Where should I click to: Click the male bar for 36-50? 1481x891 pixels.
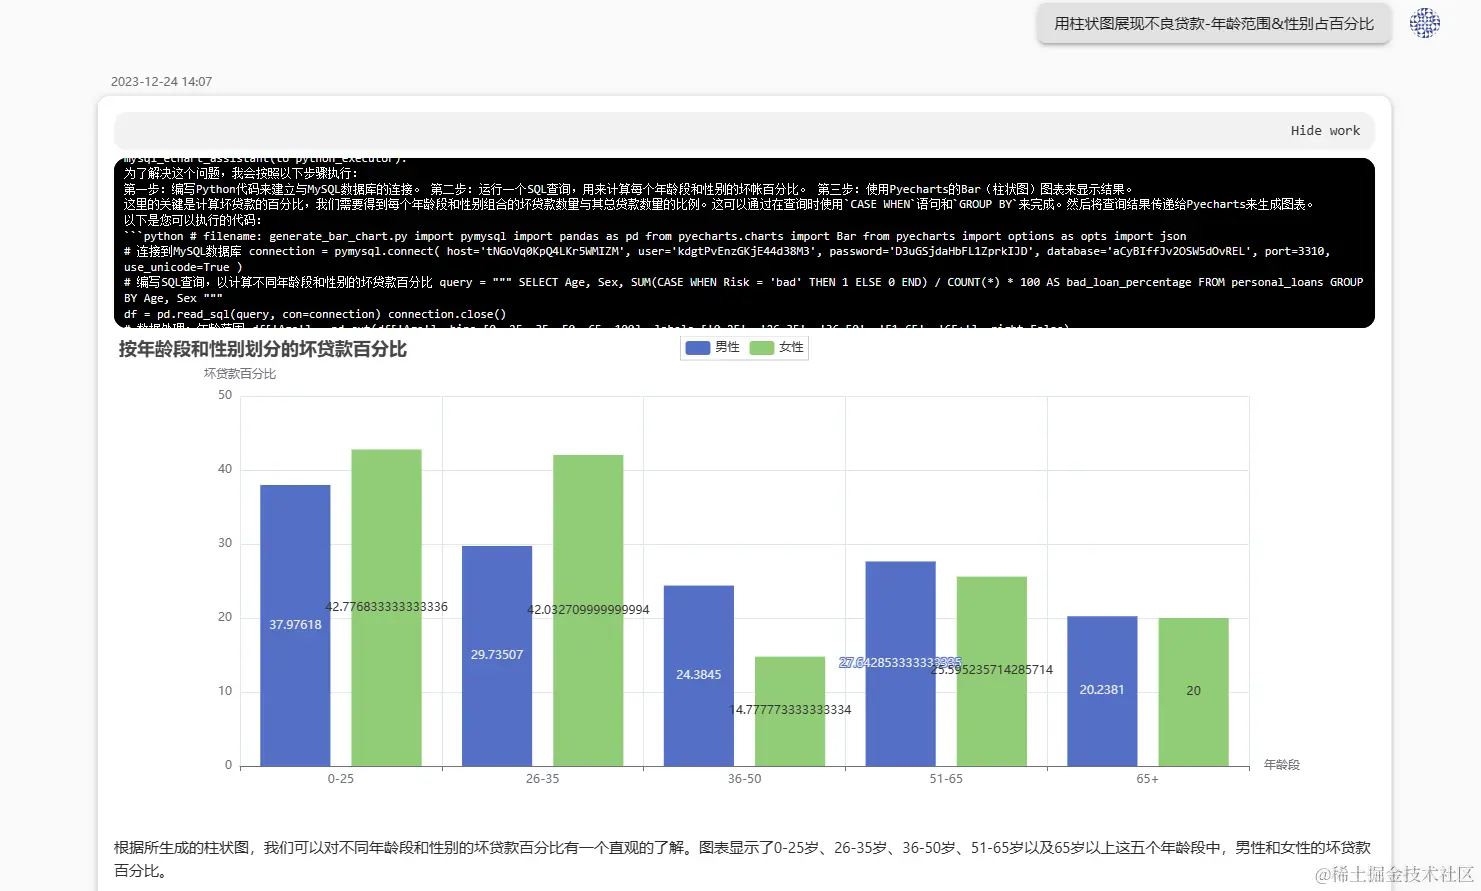(699, 676)
